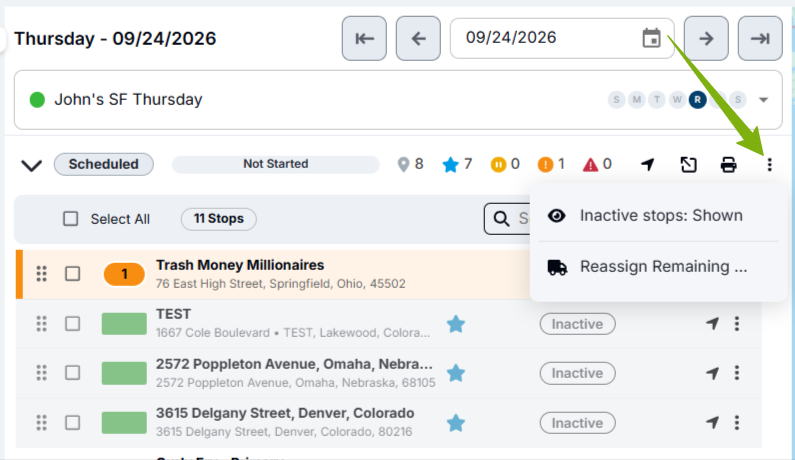Tick the Trash Money Millionaires checkbox
The height and width of the screenshot is (460, 795).
tap(73, 274)
